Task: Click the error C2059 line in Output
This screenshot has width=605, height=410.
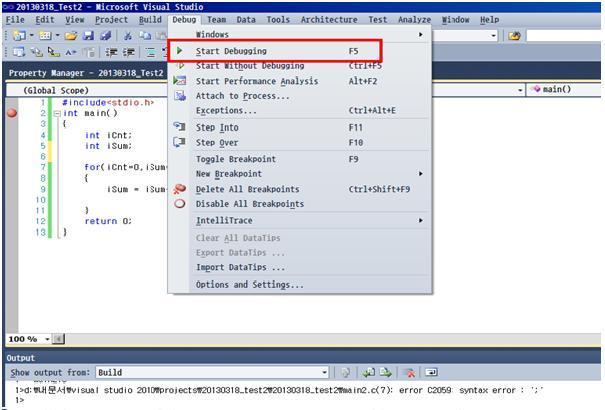Action: pyautogui.click(x=279, y=390)
